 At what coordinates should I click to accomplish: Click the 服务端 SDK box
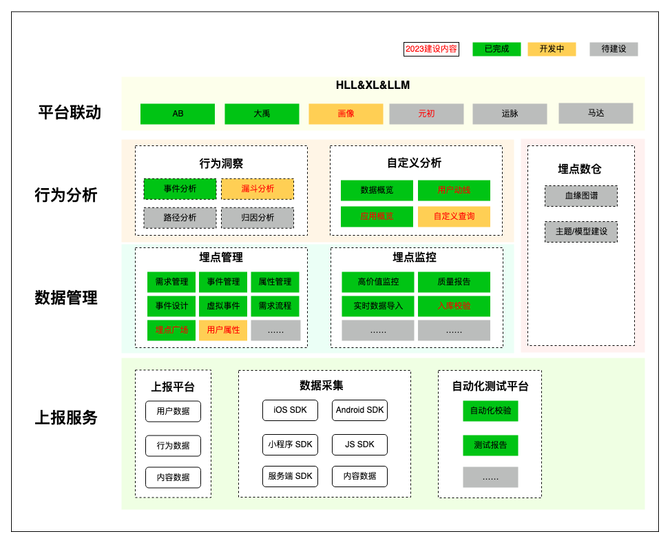click(x=290, y=476)
